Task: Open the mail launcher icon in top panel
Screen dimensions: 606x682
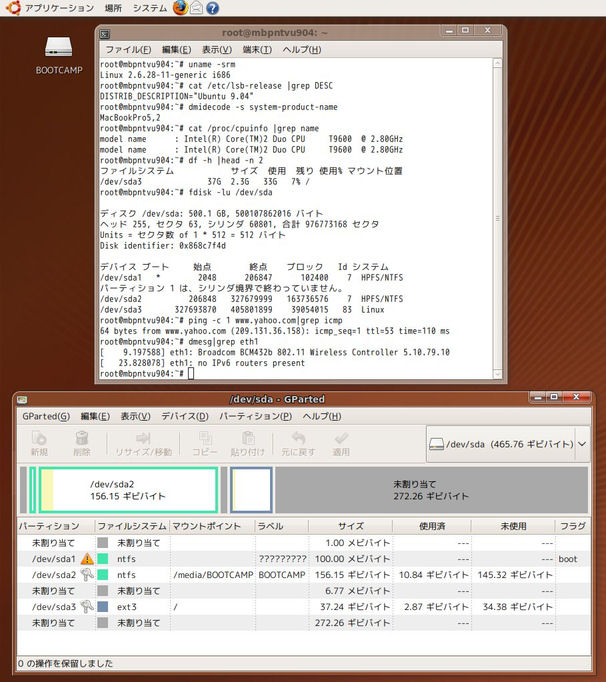Action: click(x=196, y=8)
